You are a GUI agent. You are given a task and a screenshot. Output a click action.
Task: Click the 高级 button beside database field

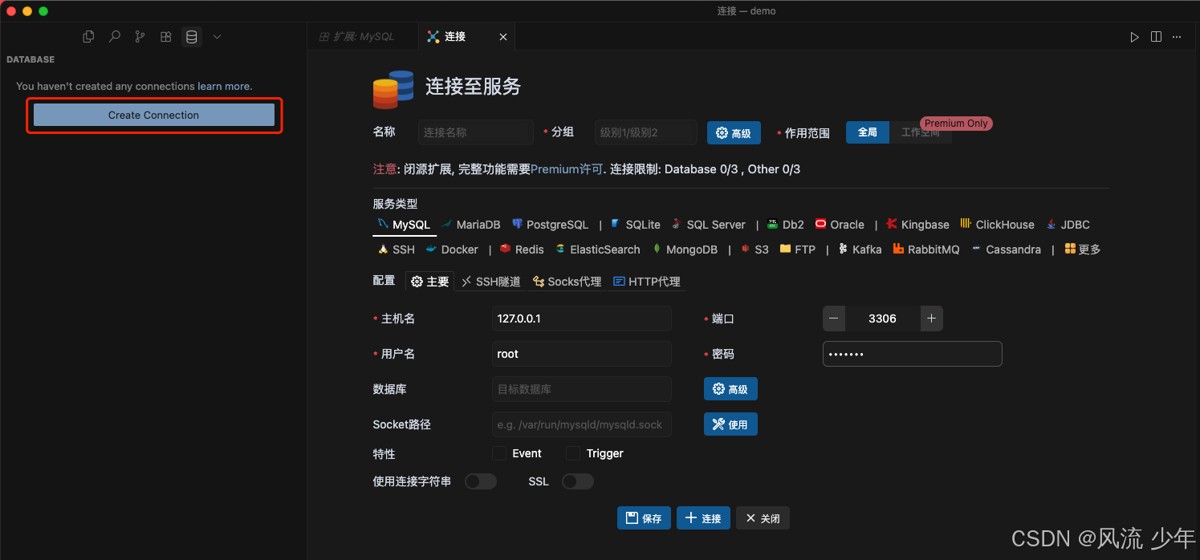pyautogui.click(x=731, y=389)
